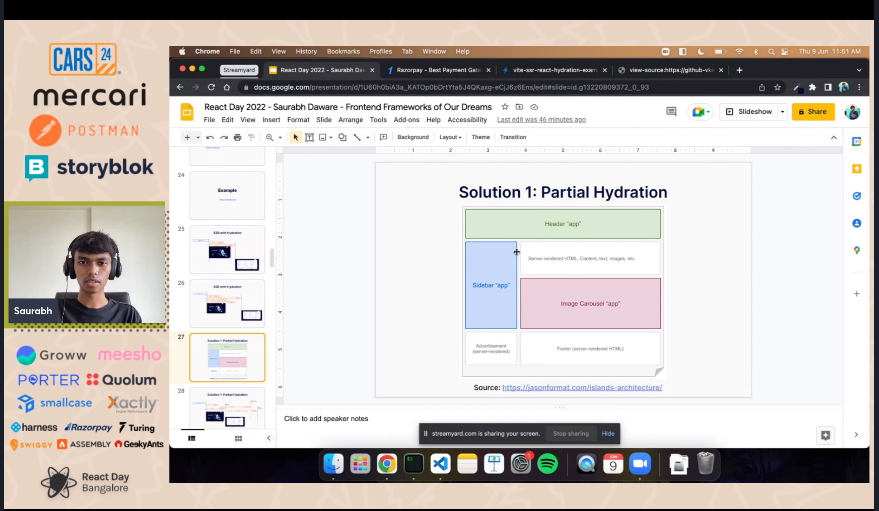879x511 pixels.
Task: Select the arrow Select tool
Action: pyautogui.click(x=295, y=137)
